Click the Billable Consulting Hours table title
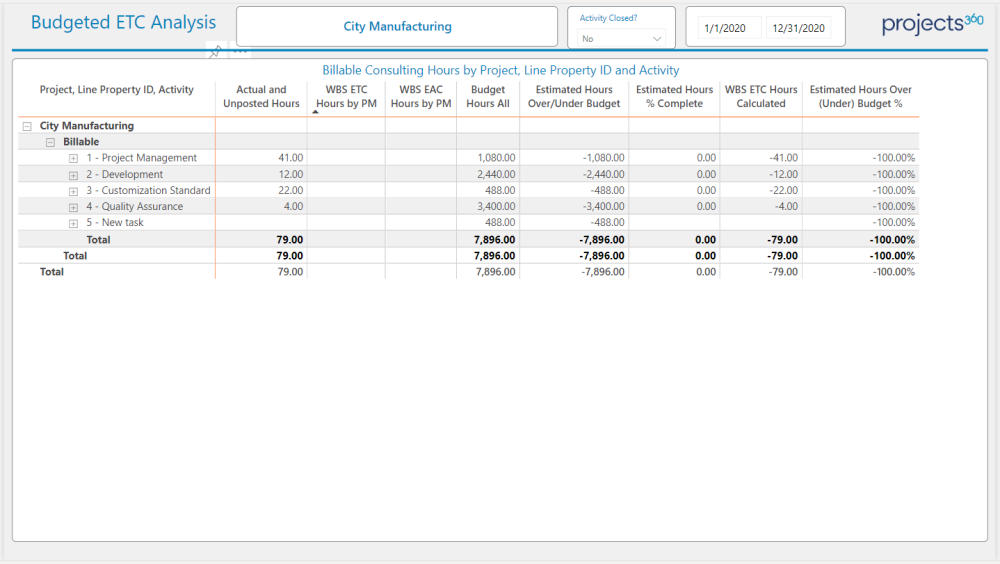 500,70
